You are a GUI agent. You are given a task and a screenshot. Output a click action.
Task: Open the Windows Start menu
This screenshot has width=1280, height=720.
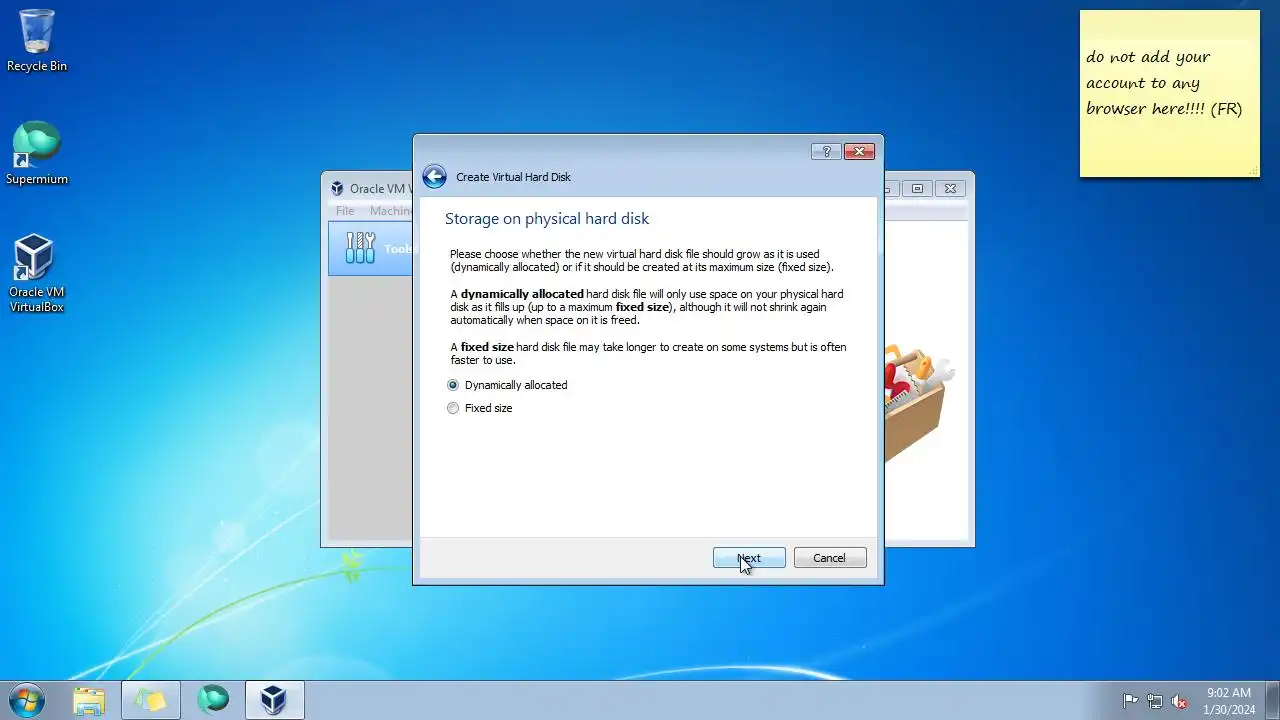click(27, 700)
